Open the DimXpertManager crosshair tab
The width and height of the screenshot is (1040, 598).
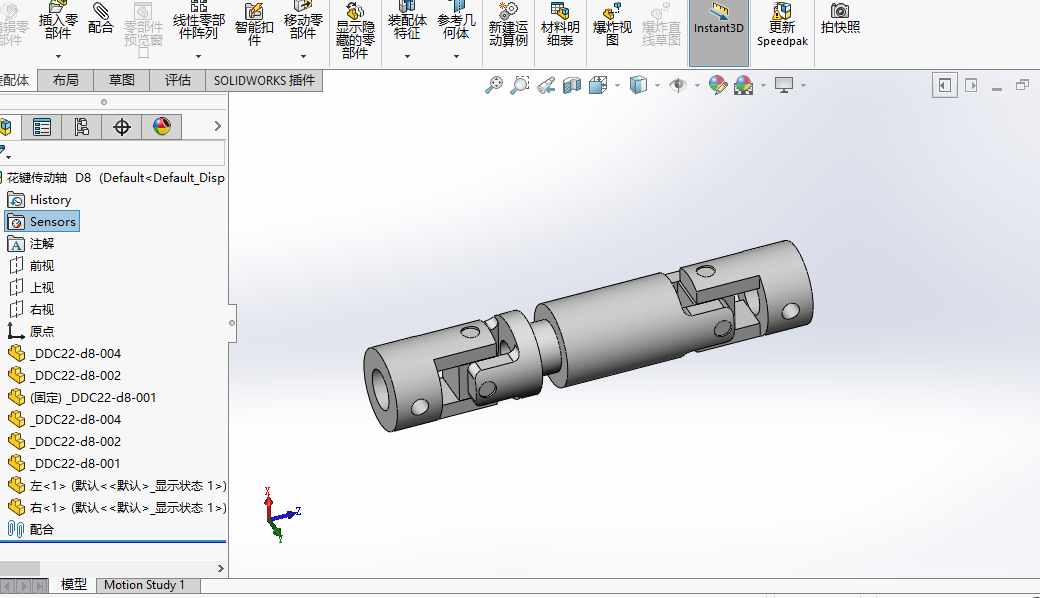pyautogui.click(x=121, y=127)
